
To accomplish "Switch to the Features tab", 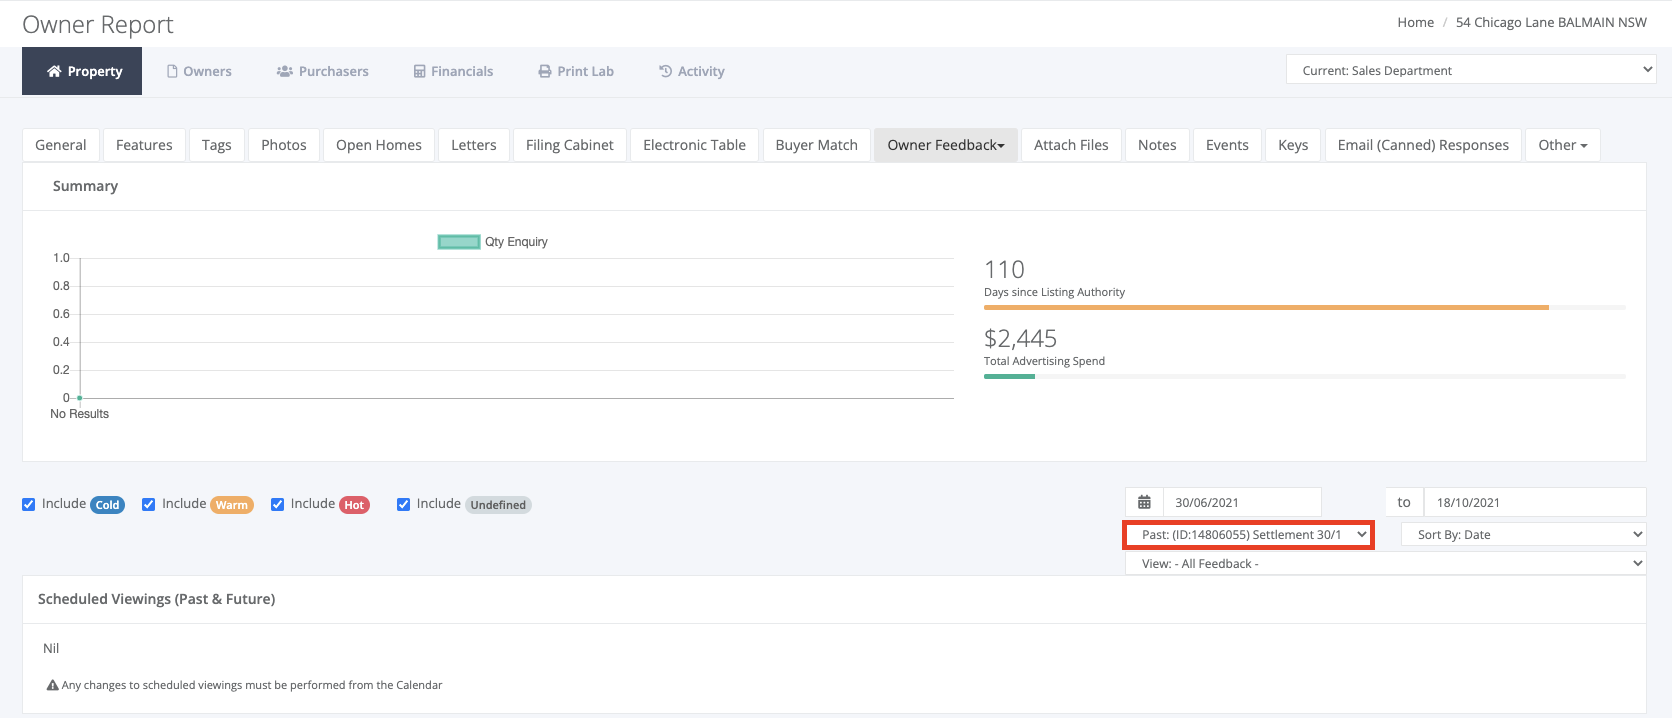I will (144, 145).
